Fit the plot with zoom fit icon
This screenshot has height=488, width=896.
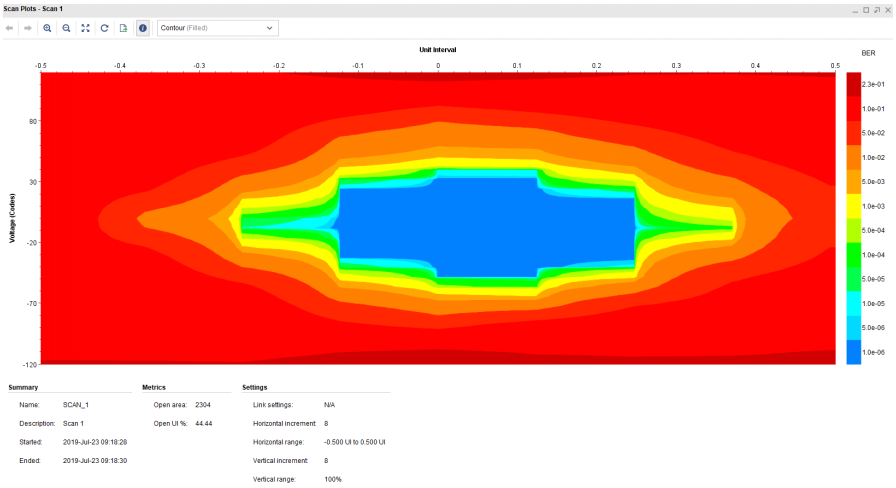[x=85, y=28]
